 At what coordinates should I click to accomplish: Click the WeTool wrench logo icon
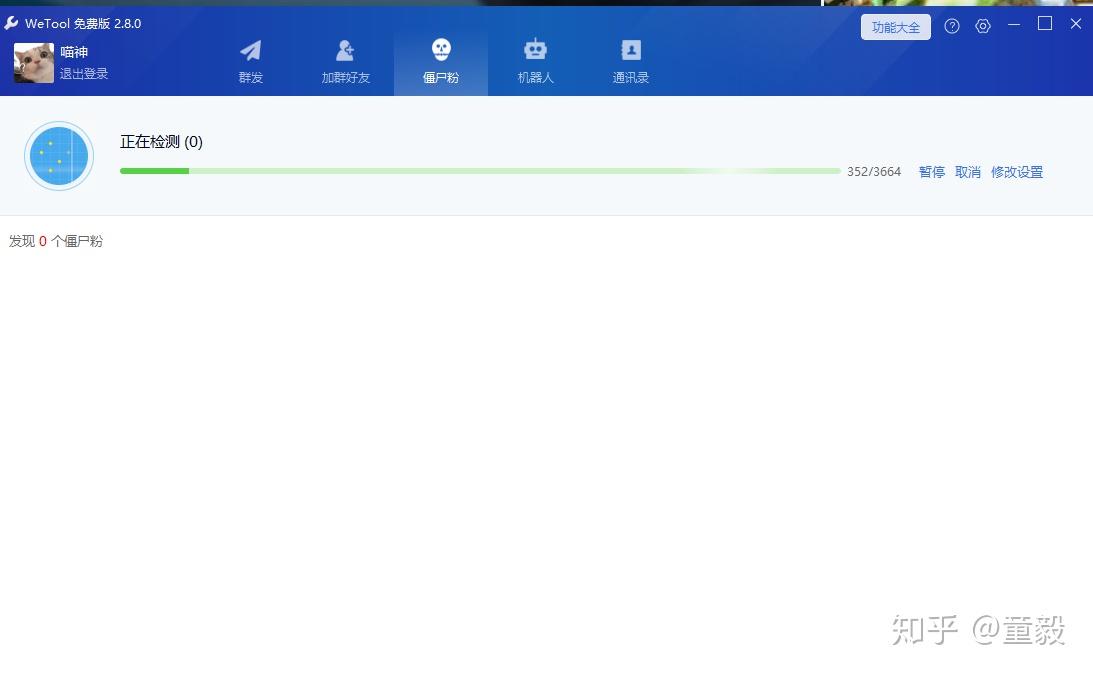(x=11, y=23)
